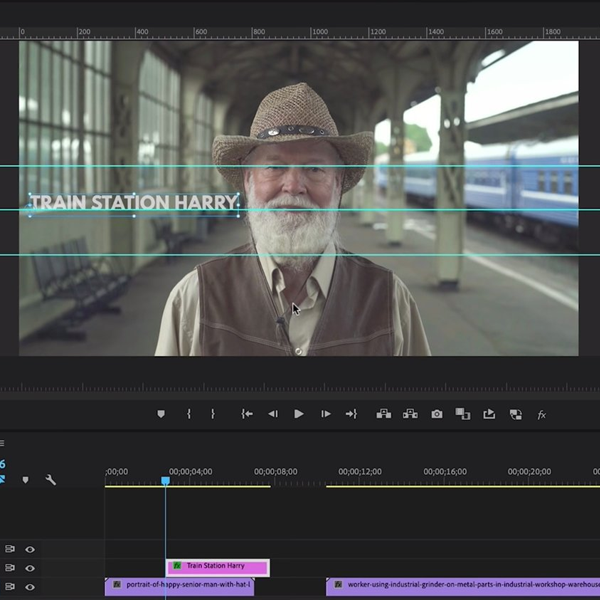
Task: Click the Mark In bracket icon
Action: [188, 414]
